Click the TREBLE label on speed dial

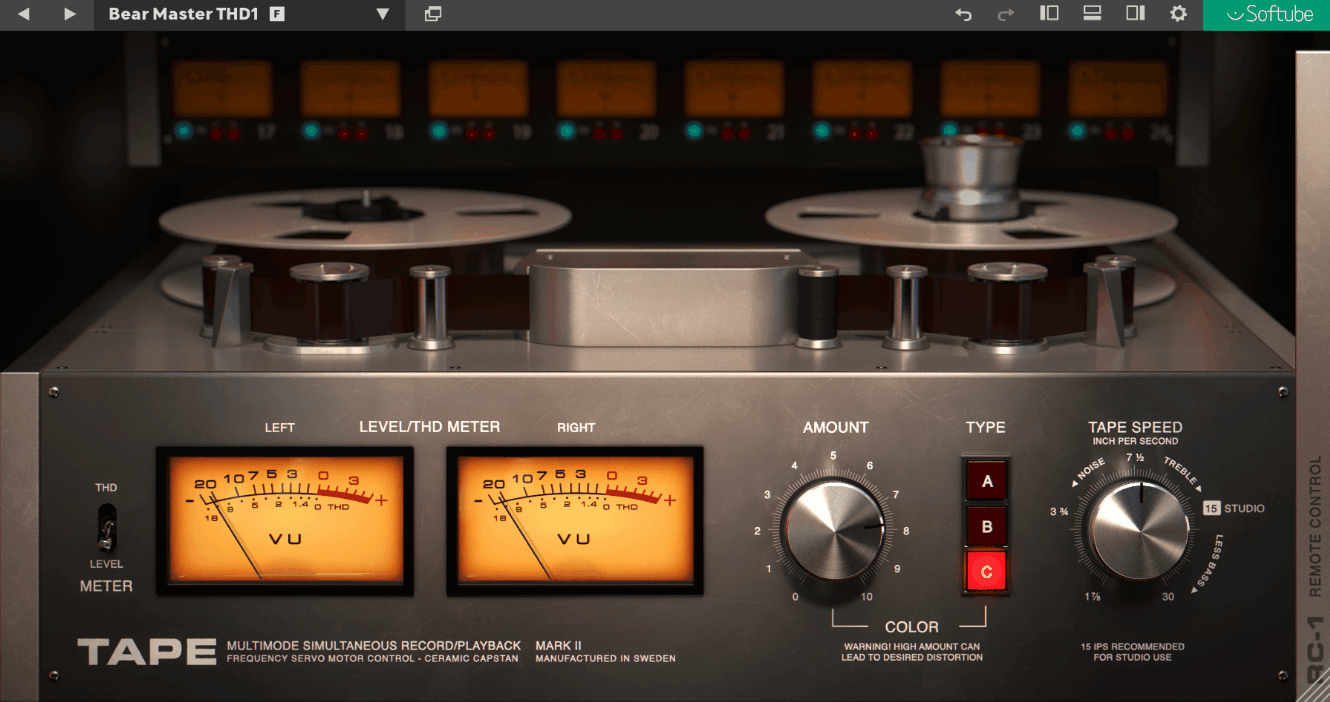pyautogui.click(x=1181, y=471)
